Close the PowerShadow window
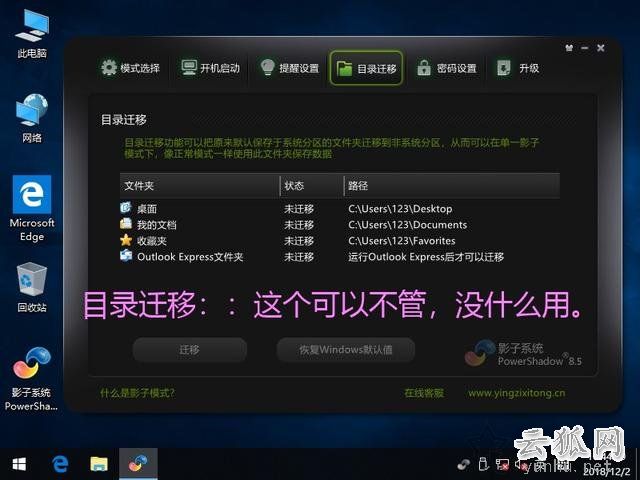Screen dimensions: 640x480 click(600, 48)
